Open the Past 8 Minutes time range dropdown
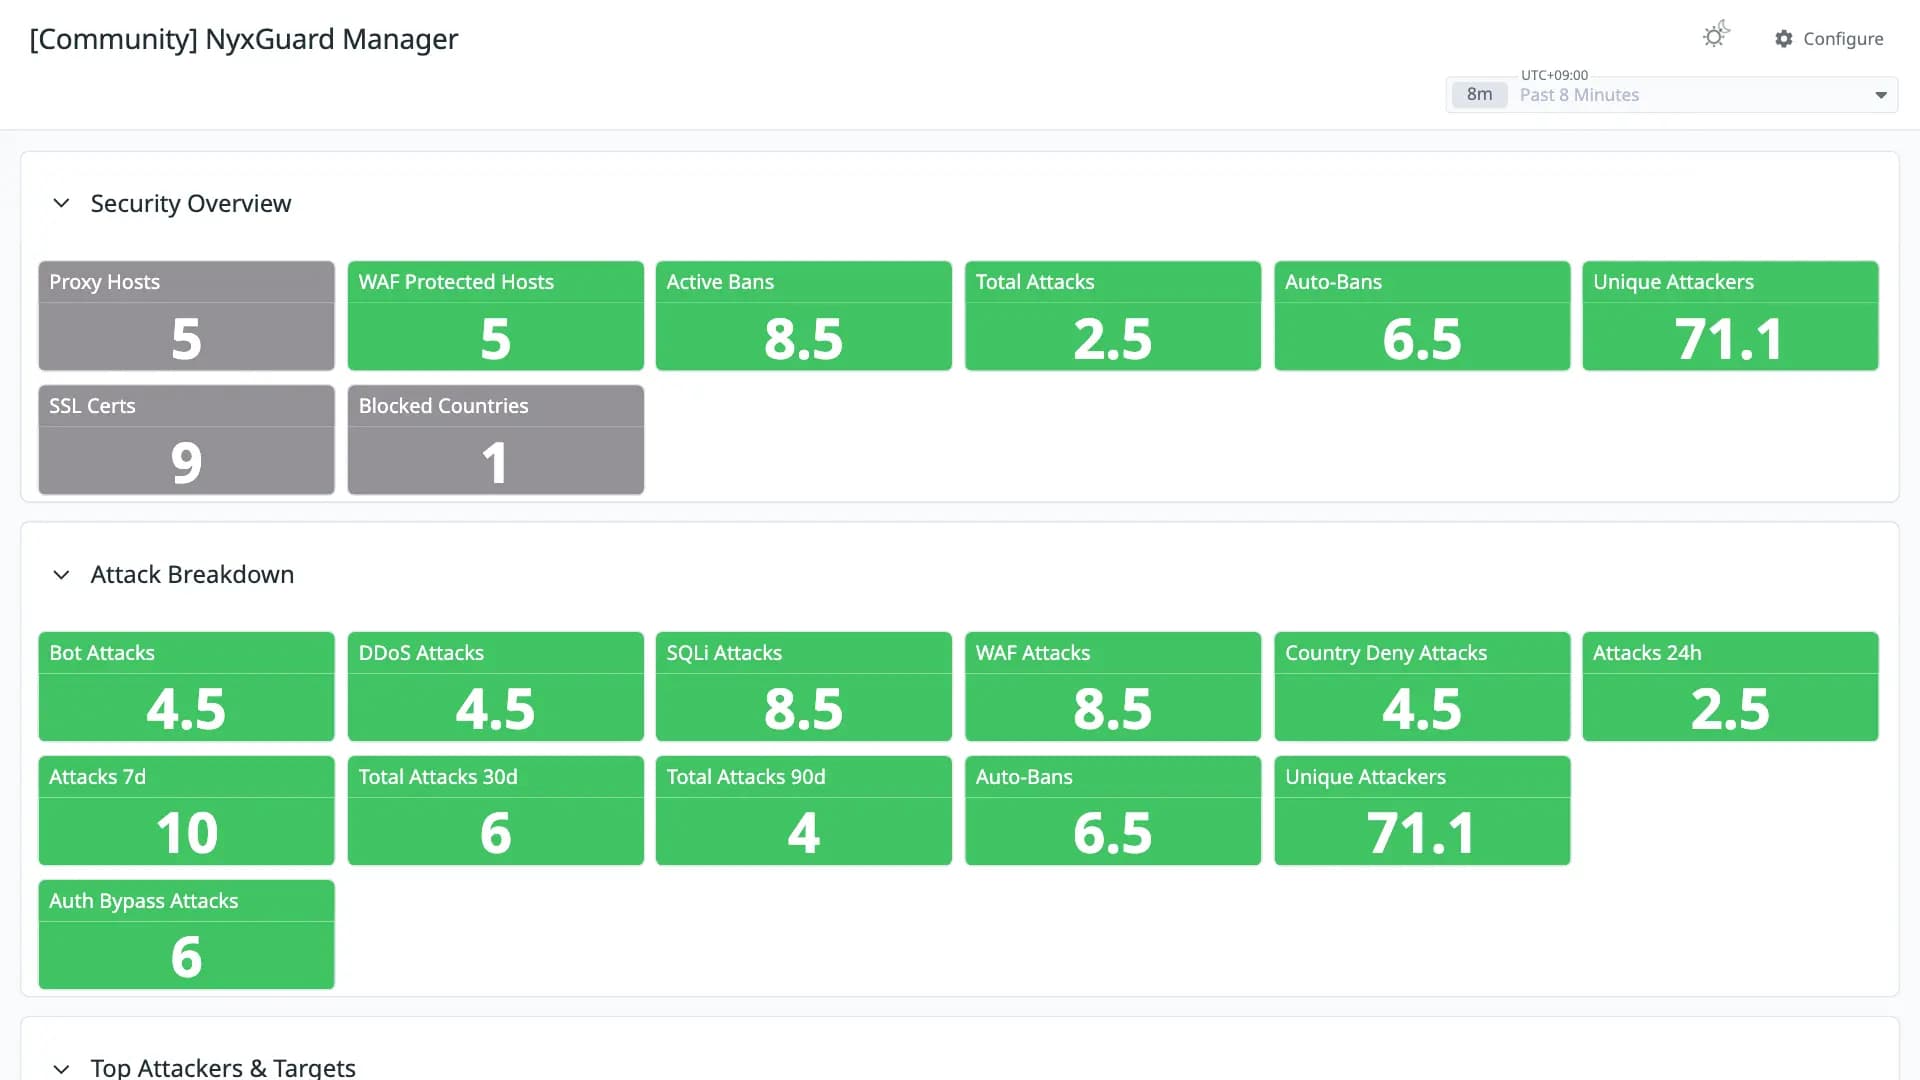The width and height of the screenshot is (1920, 1080). 1672,95
